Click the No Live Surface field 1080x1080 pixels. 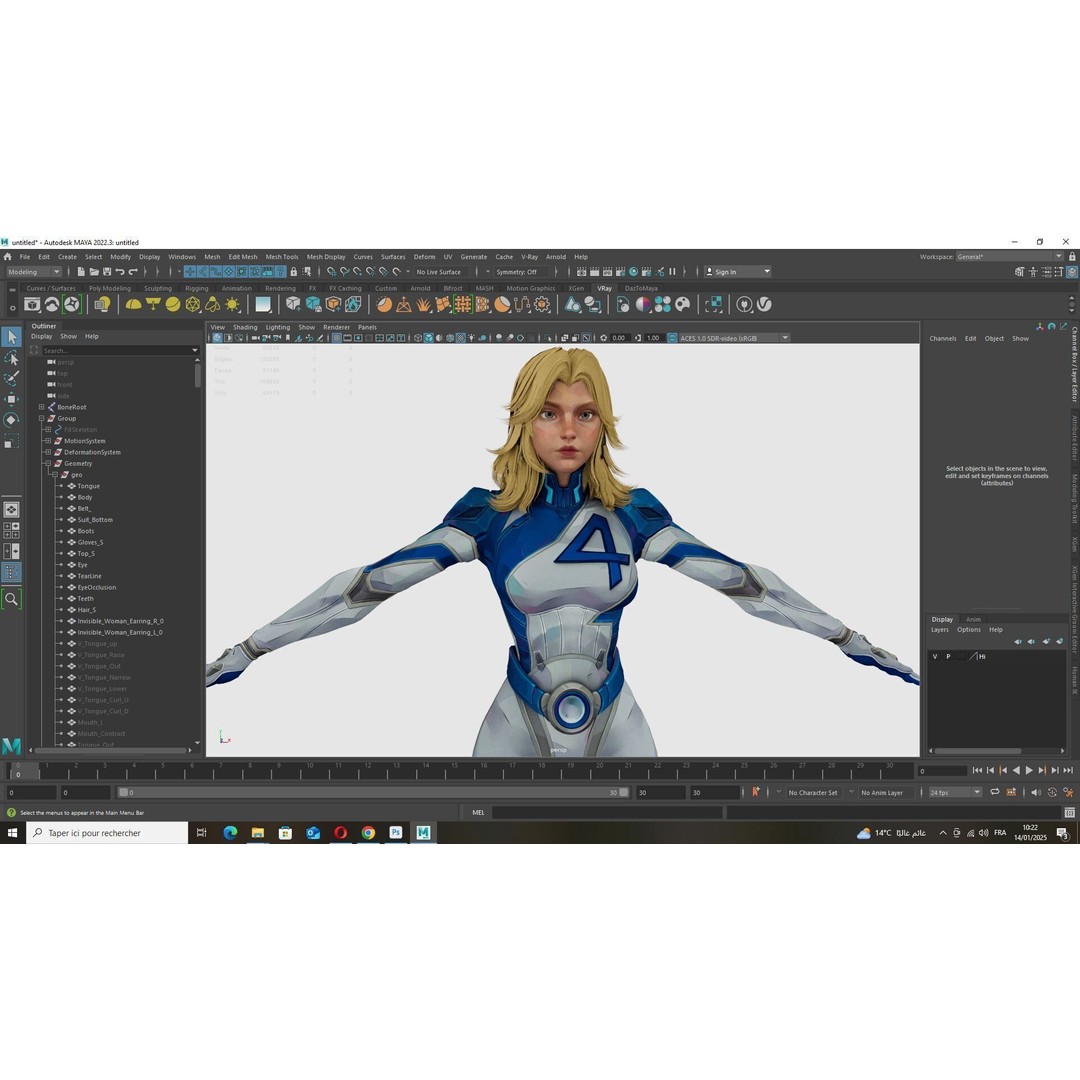[x=441, y=272]
